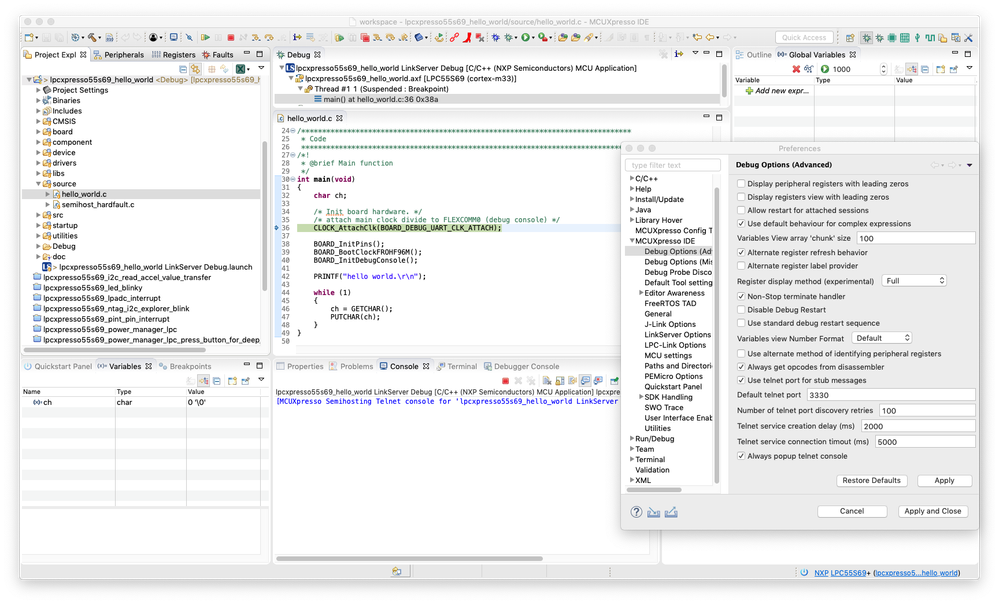Click the red Terminate debug toolbar icon
This screenshot has height=604, width=999.
click(x=231, y=38)
